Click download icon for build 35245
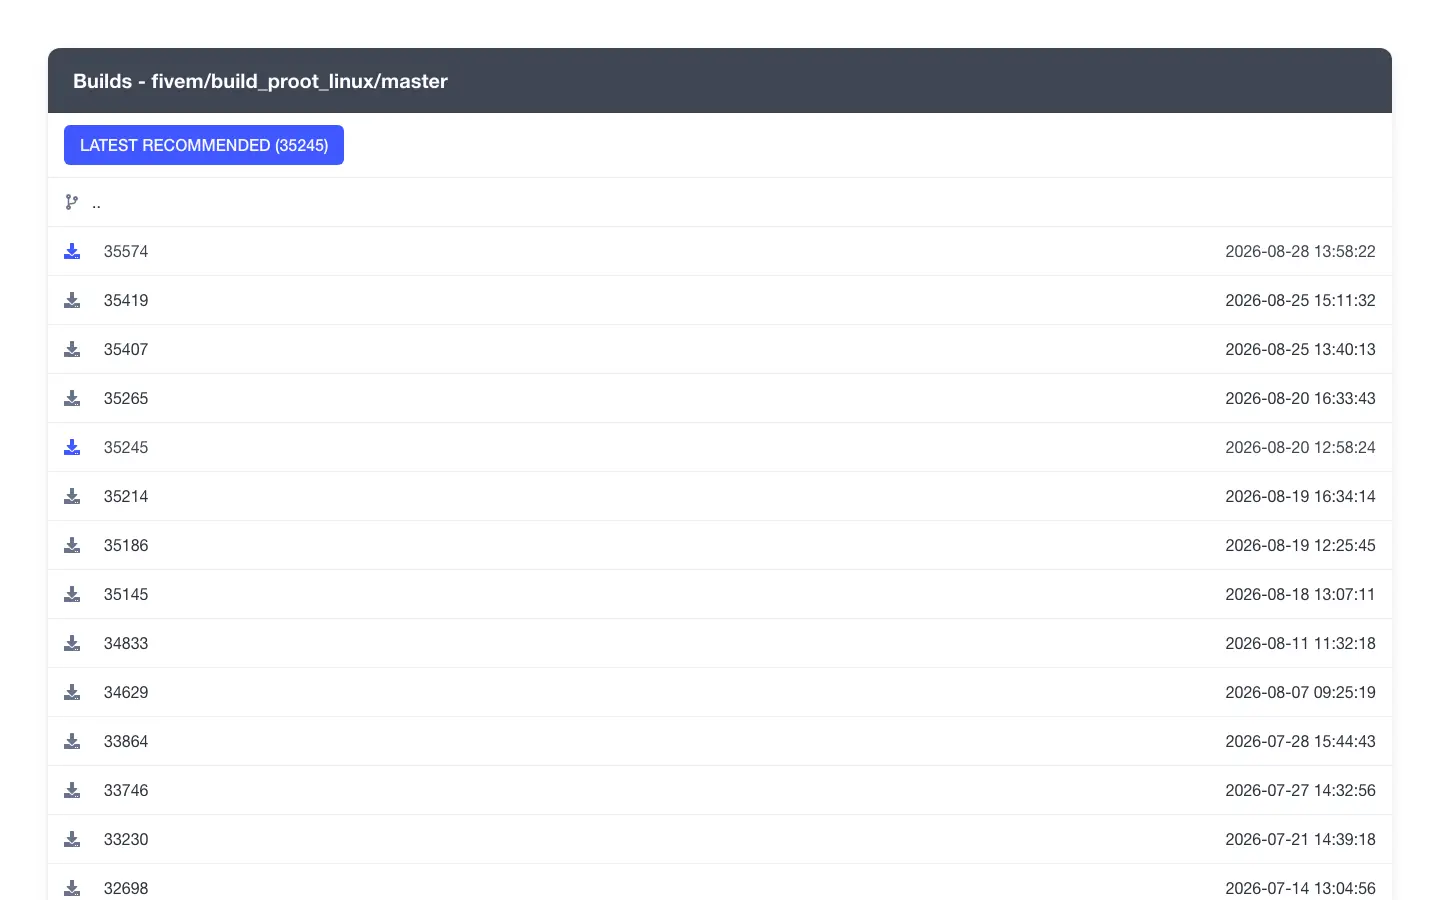Viewport: 1440px width, 900px height. pyautogui.click(x=72, y=447)
